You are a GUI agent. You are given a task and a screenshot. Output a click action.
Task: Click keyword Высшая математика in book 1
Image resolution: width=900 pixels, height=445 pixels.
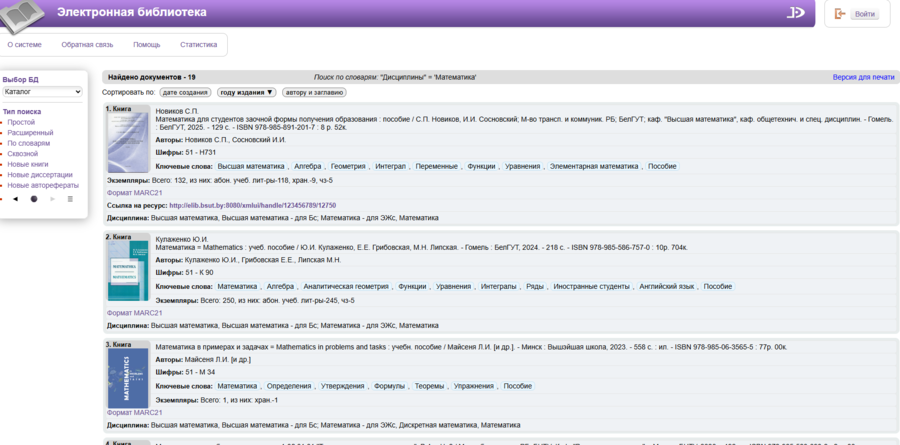tap(251, 167)
